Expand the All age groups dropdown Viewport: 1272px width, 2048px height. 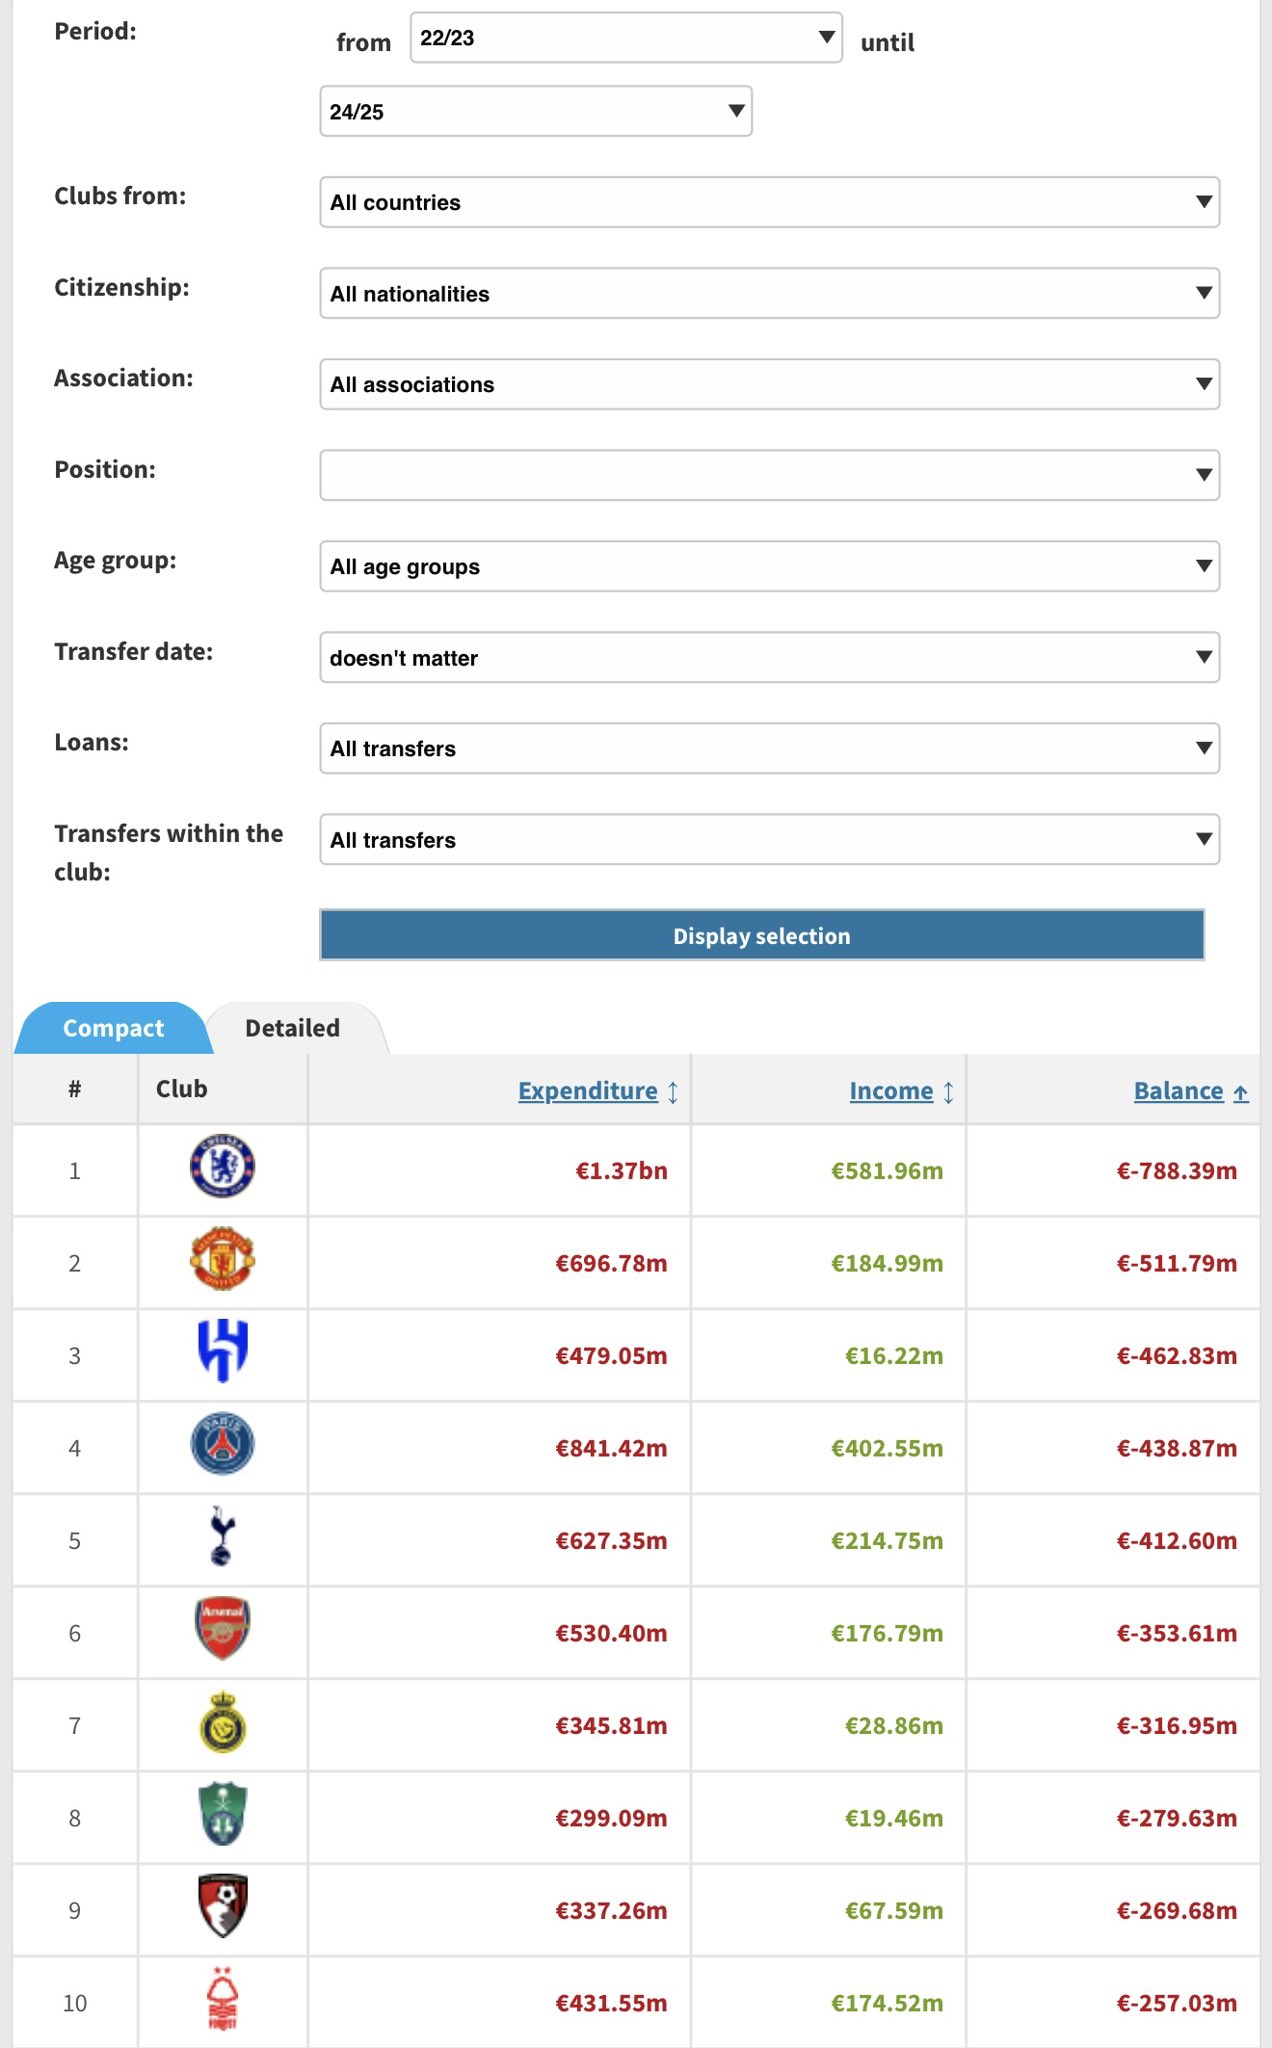point(769,566)
